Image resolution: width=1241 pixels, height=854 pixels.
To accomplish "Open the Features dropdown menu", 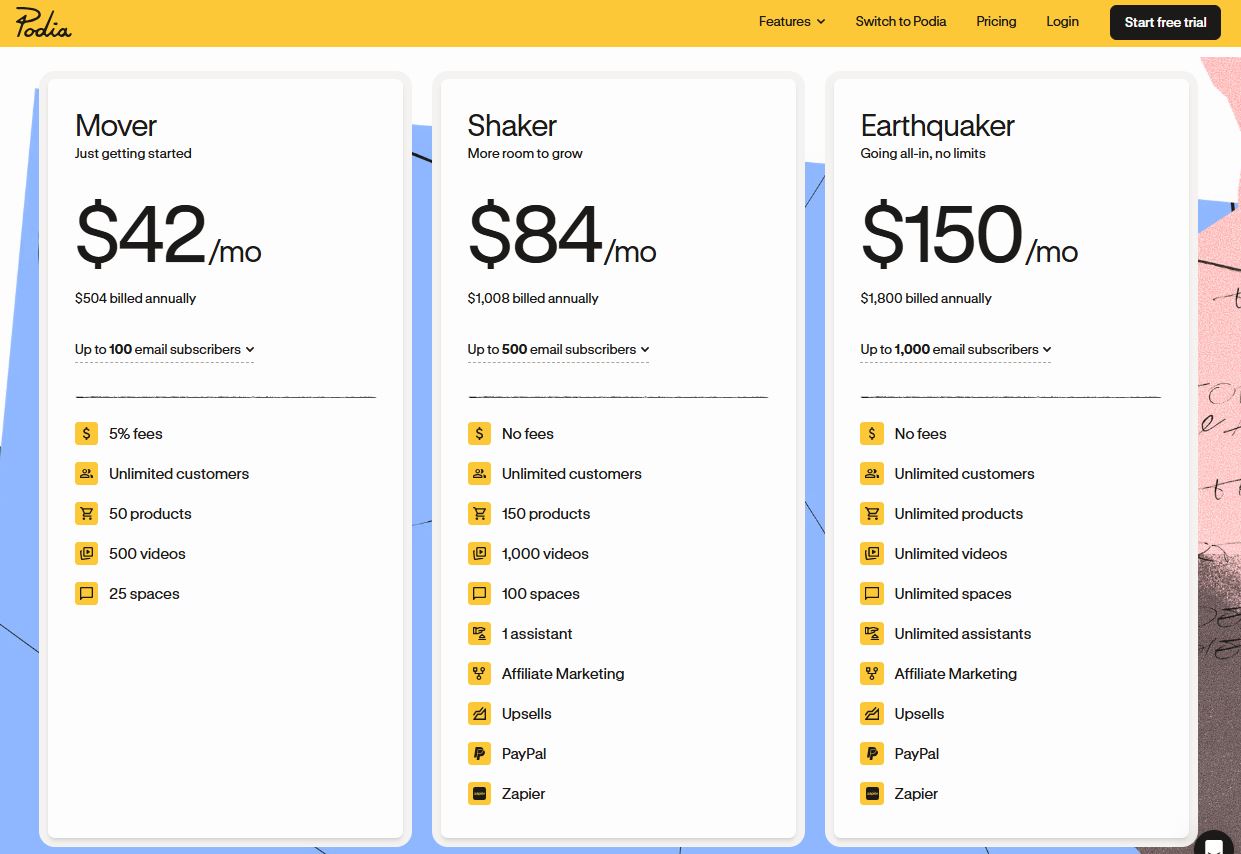I will (x=792, y=21).
